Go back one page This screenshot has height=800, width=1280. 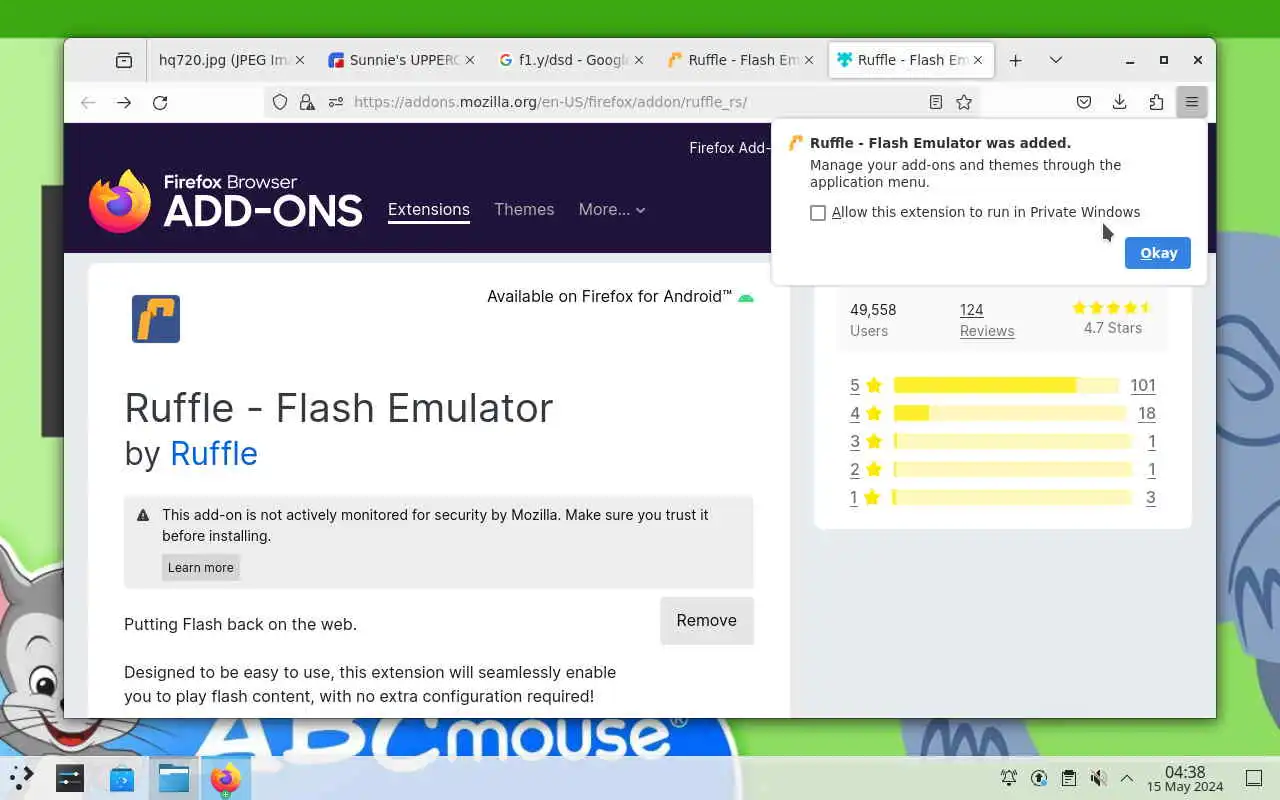point(88,102)
